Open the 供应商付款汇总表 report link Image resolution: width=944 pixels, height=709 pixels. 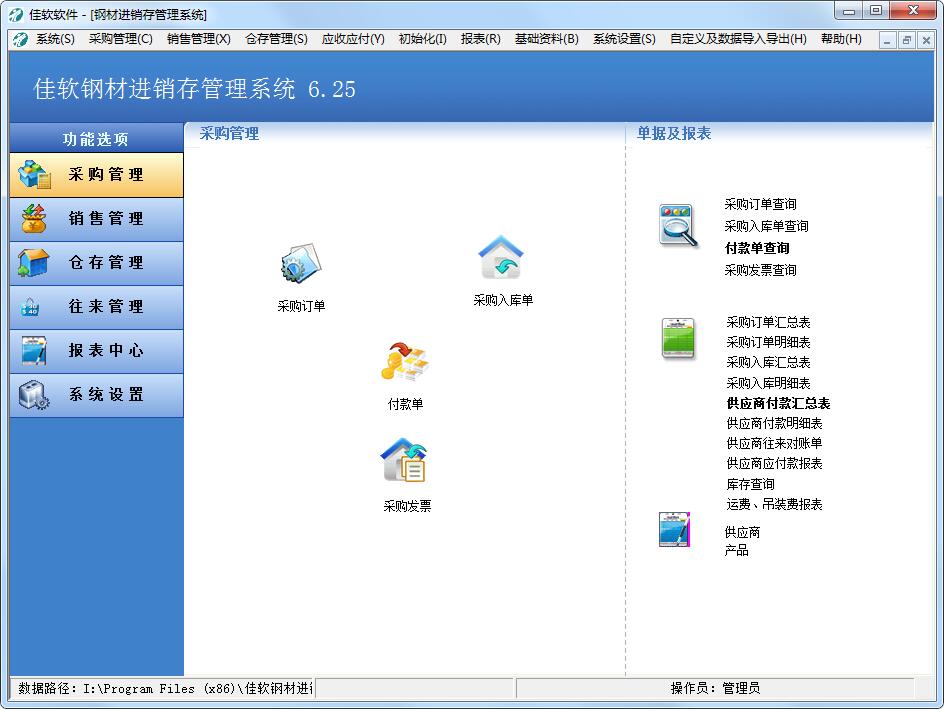(x=778, y=403)
